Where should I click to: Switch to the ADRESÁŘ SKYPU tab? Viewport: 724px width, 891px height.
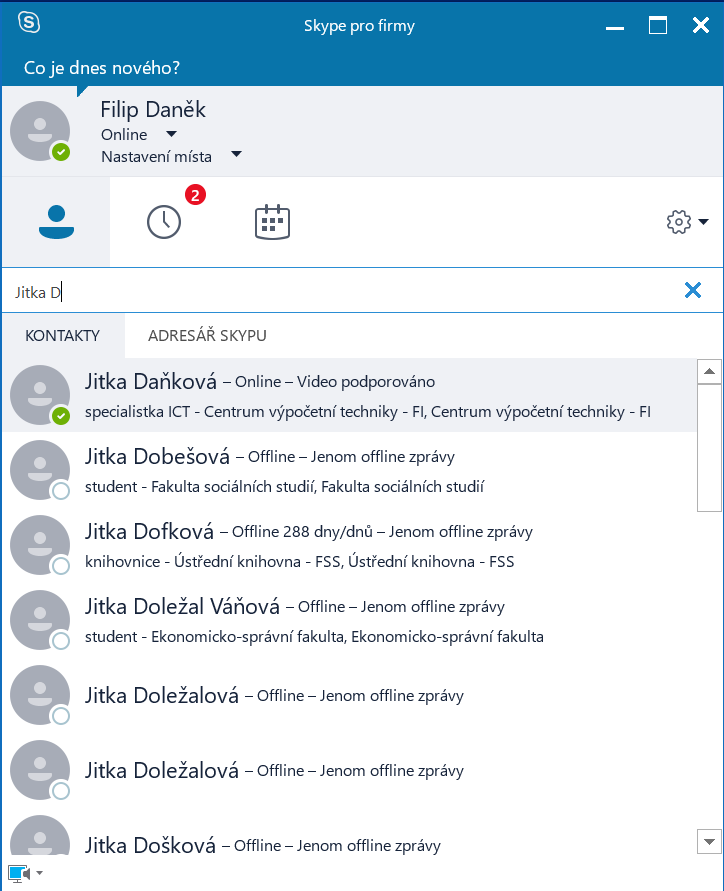[x=207, y=335]
